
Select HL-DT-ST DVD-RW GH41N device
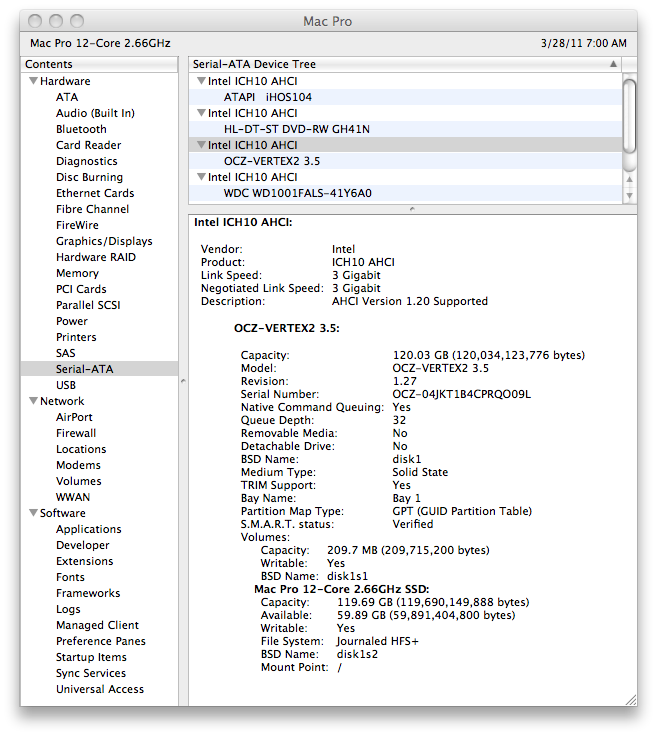coord(405,129)
